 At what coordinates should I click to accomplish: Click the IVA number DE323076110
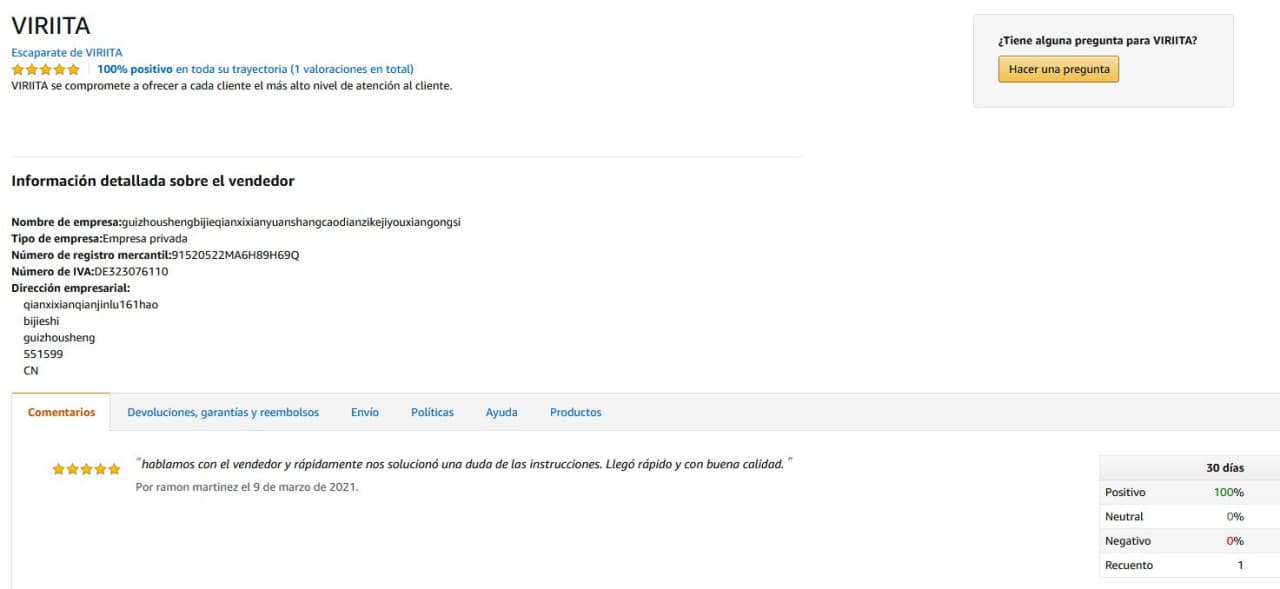coord(131,271)
